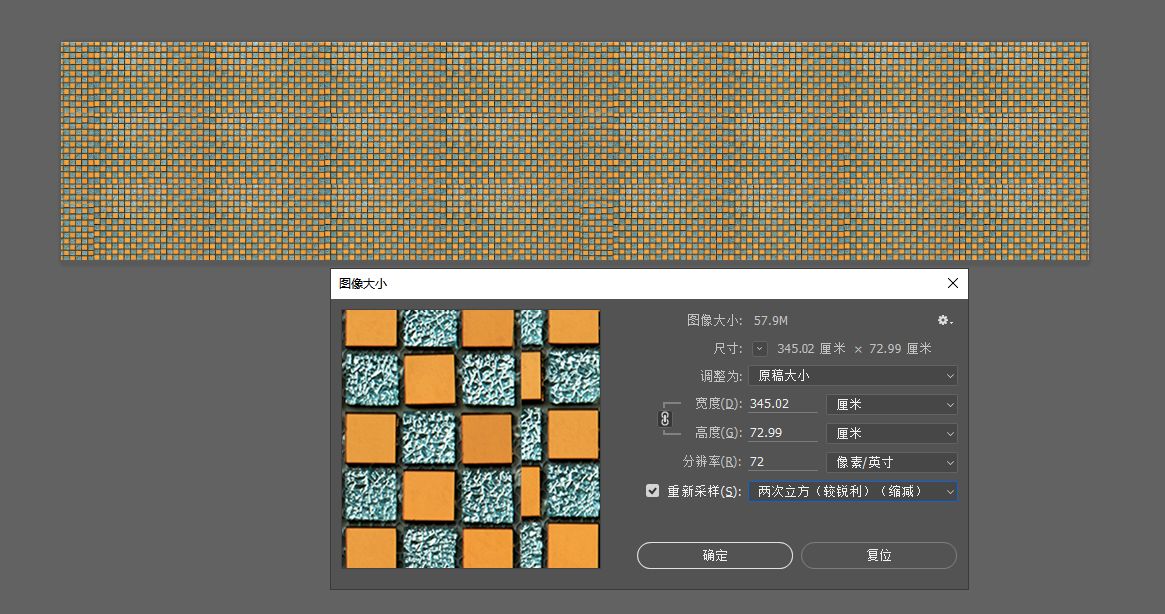The image size is (1165, 614).
Task: Click the 宽度 field showing 345.02
Action: 782,404
